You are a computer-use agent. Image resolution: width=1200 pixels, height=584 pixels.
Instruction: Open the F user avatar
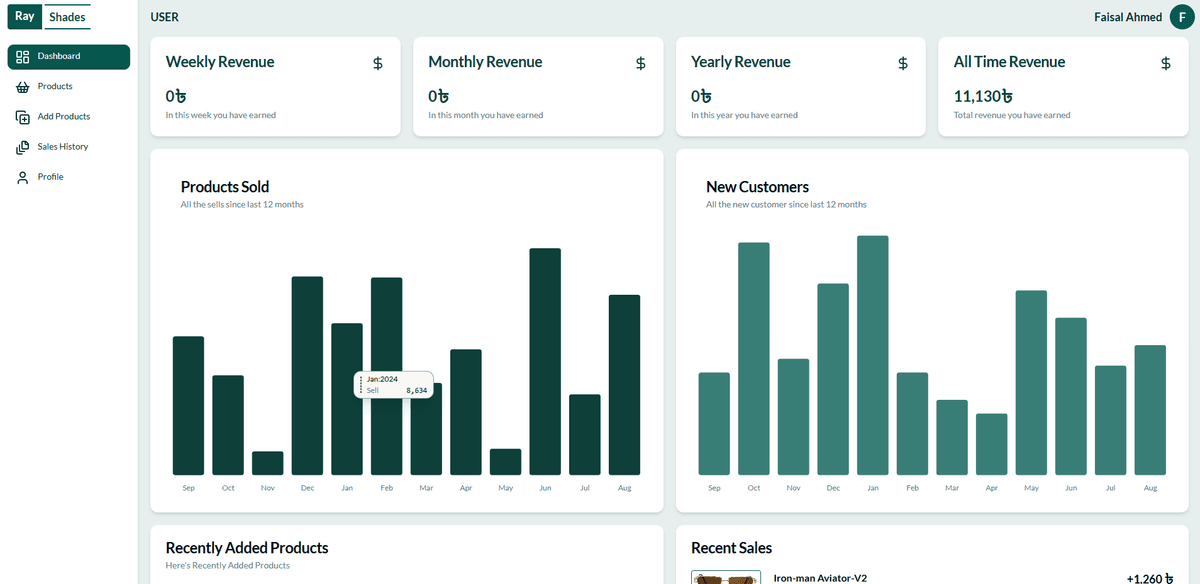point(1182,17)
